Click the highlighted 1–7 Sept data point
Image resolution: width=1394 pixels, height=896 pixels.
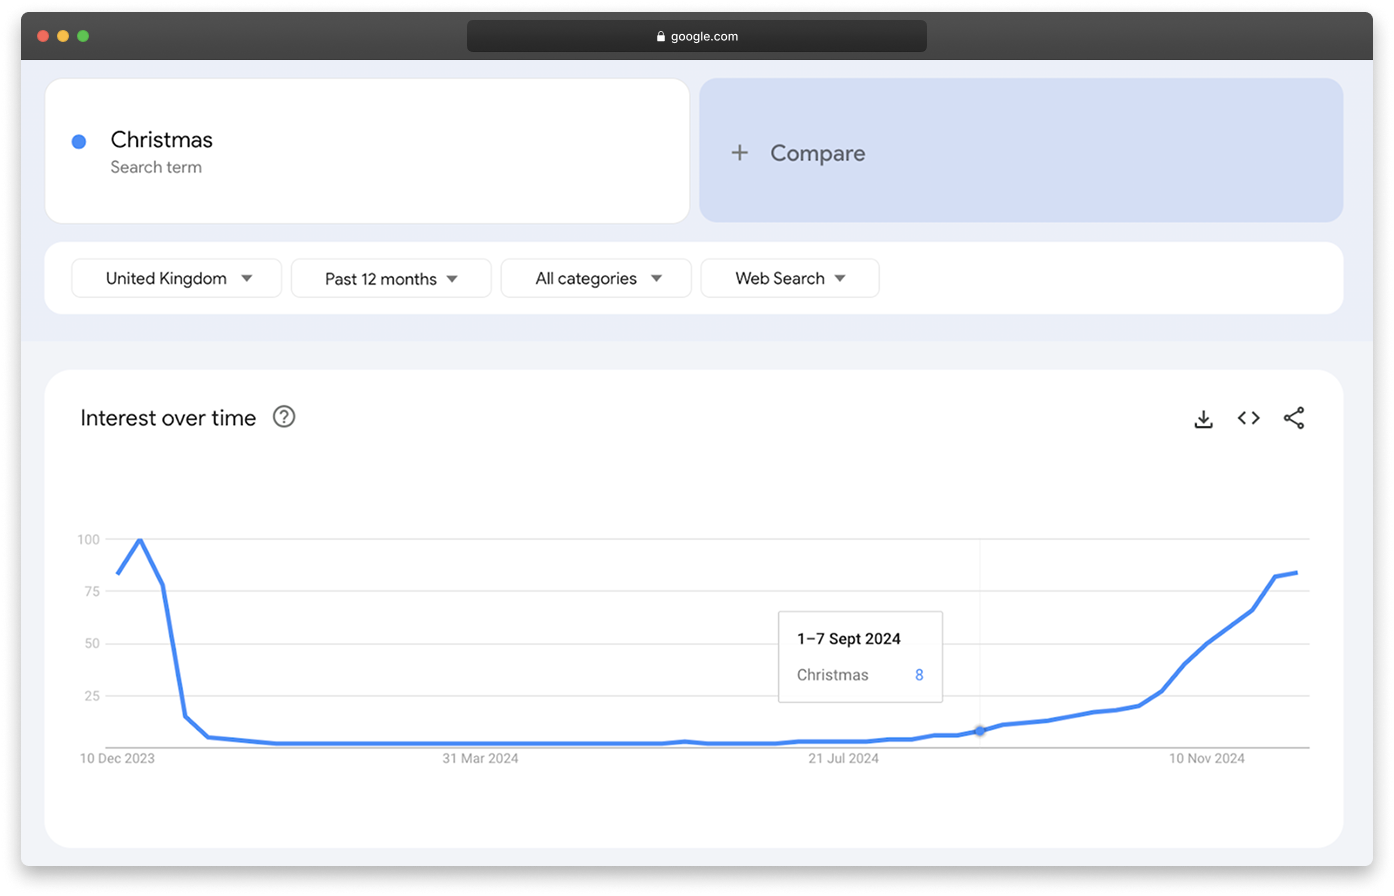point(979,731)
